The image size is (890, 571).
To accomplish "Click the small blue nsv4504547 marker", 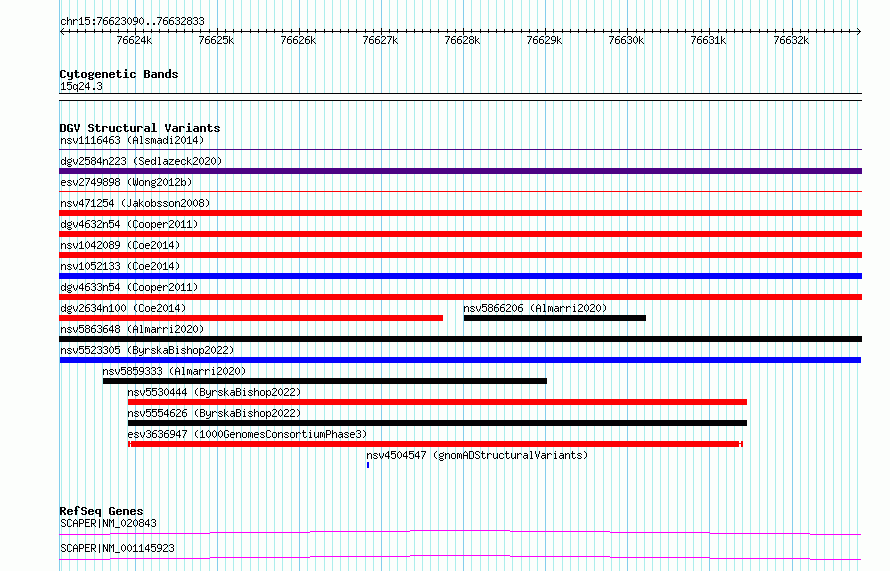I will coord(368,465).
